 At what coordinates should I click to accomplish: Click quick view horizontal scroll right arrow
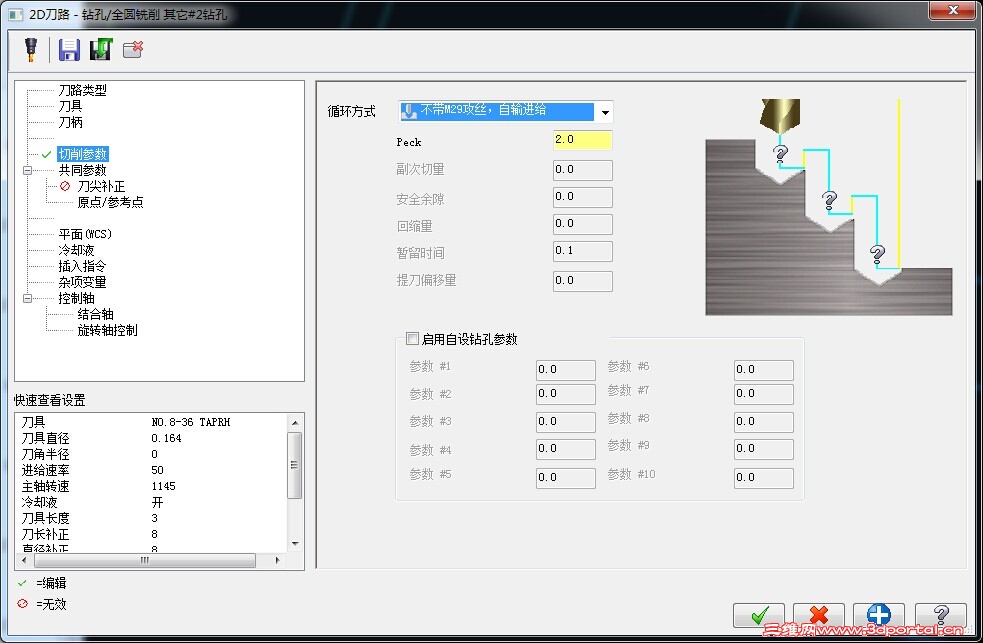277,560
